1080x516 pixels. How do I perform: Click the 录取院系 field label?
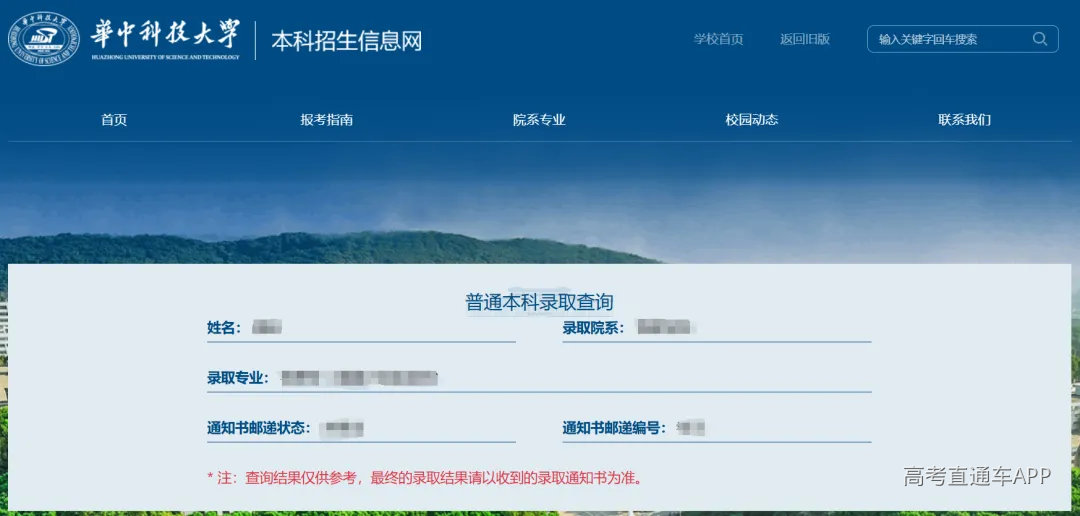pyautogui.click(x=594, y=328)
